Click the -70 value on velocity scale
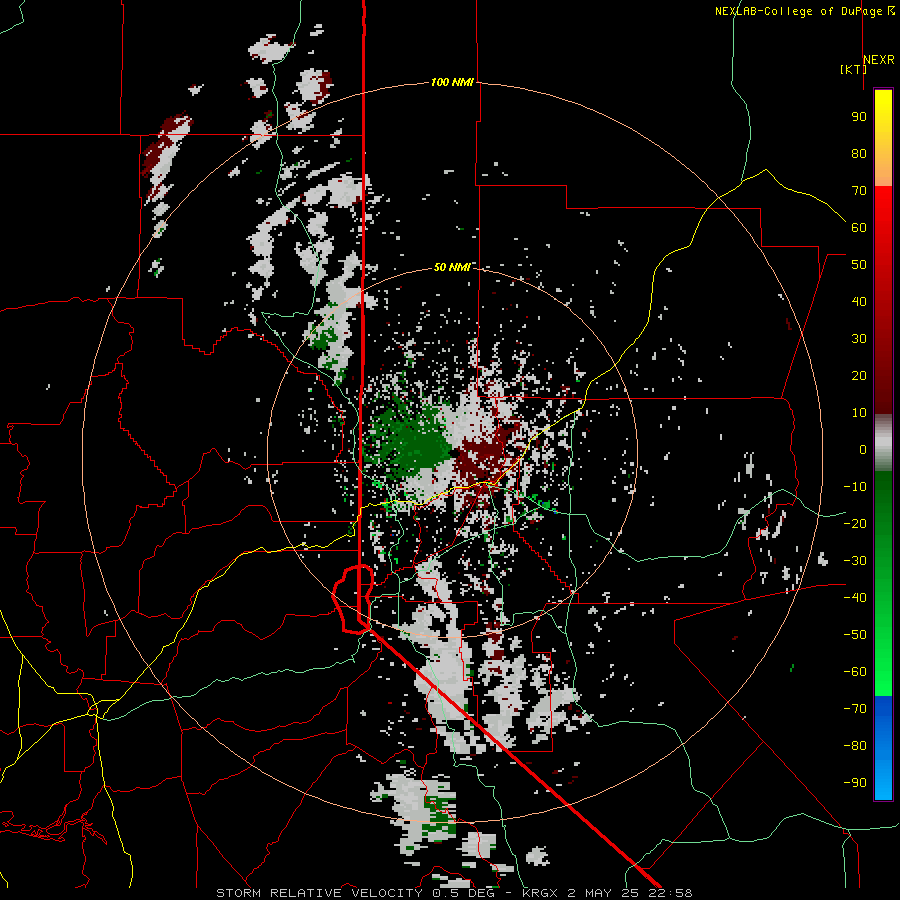 855,709
